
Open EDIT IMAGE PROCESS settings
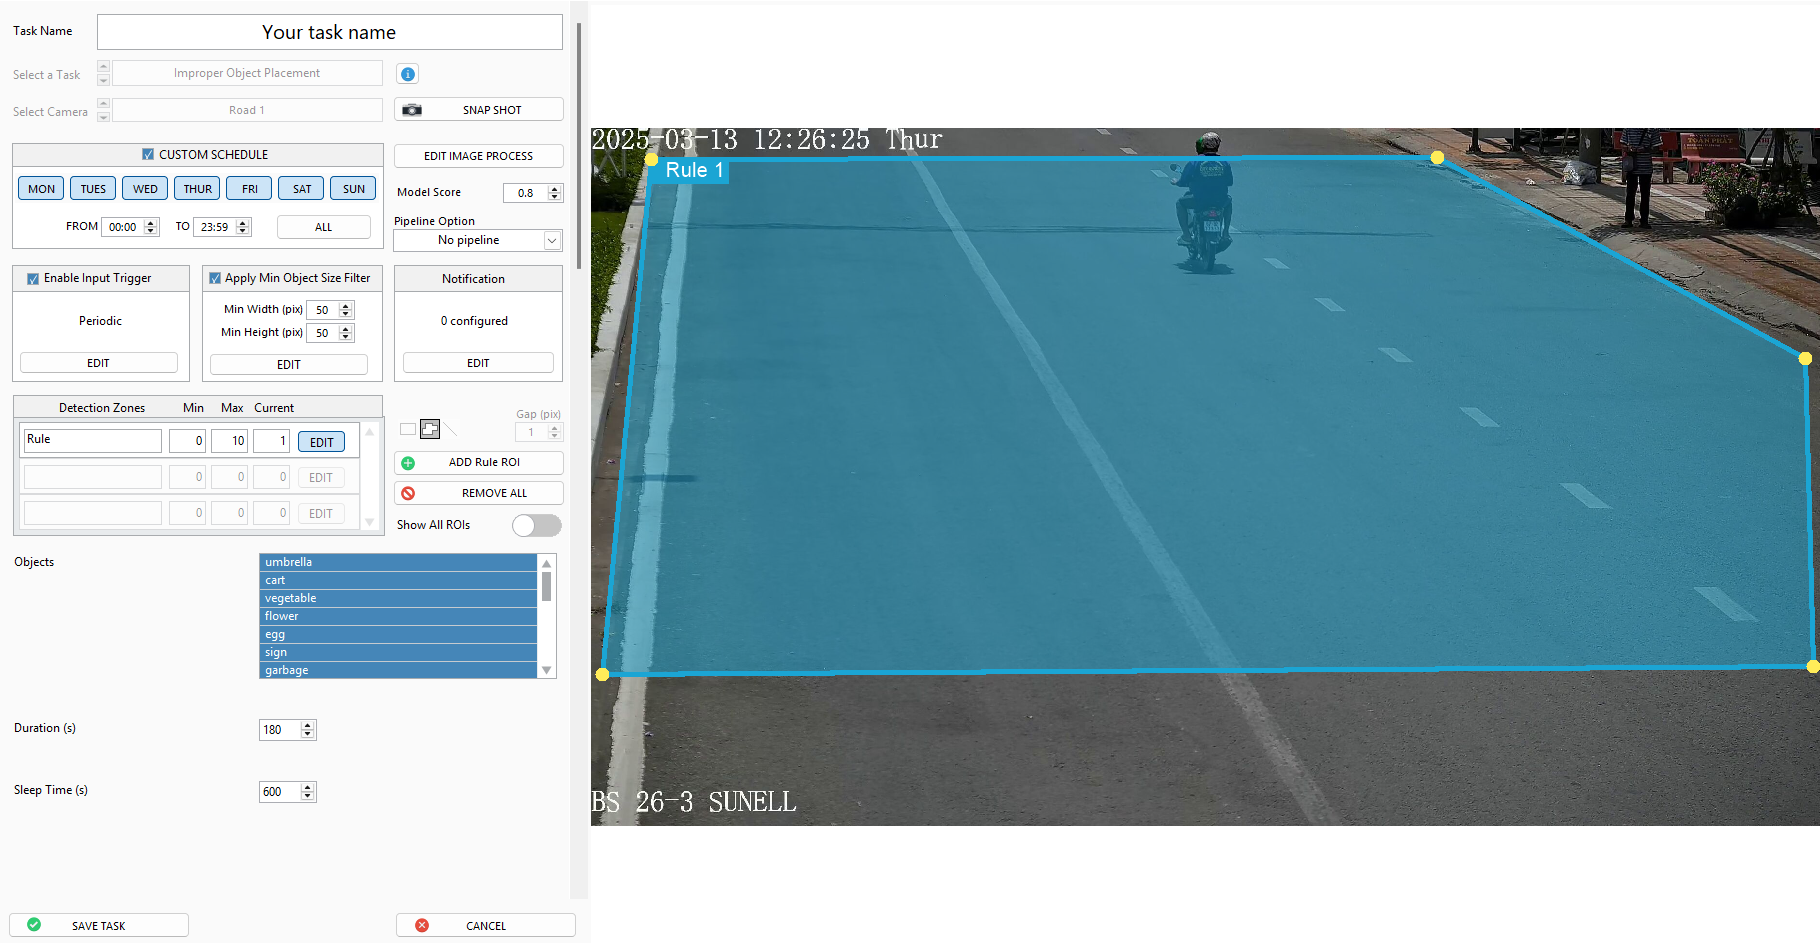coord(478,156)
